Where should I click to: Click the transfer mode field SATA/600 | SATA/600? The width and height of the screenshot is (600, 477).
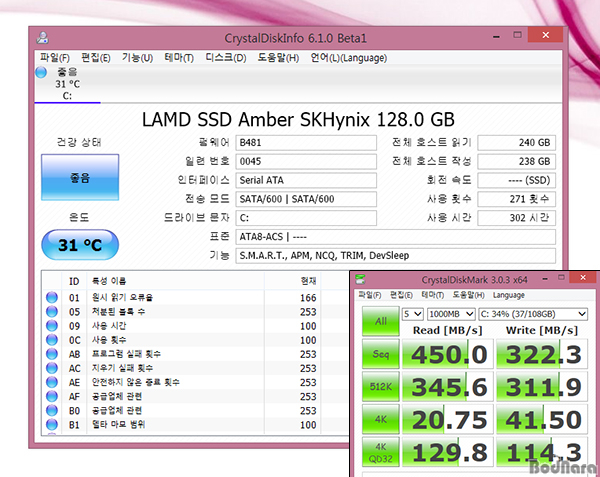coord(306,199)
